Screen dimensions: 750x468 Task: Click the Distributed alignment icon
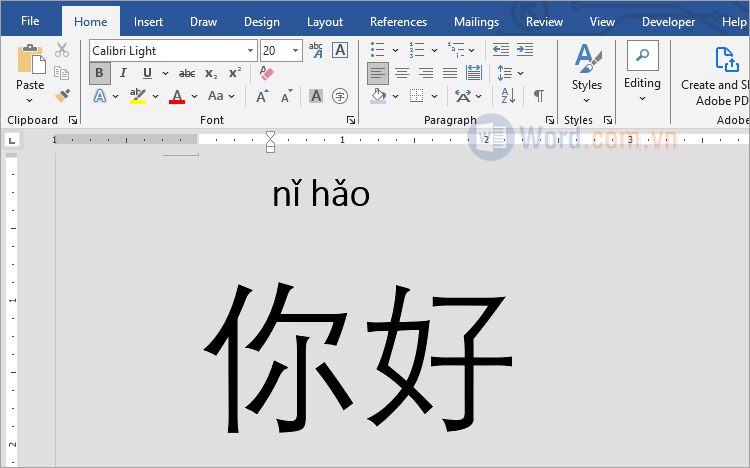click(x=474, y=73)
